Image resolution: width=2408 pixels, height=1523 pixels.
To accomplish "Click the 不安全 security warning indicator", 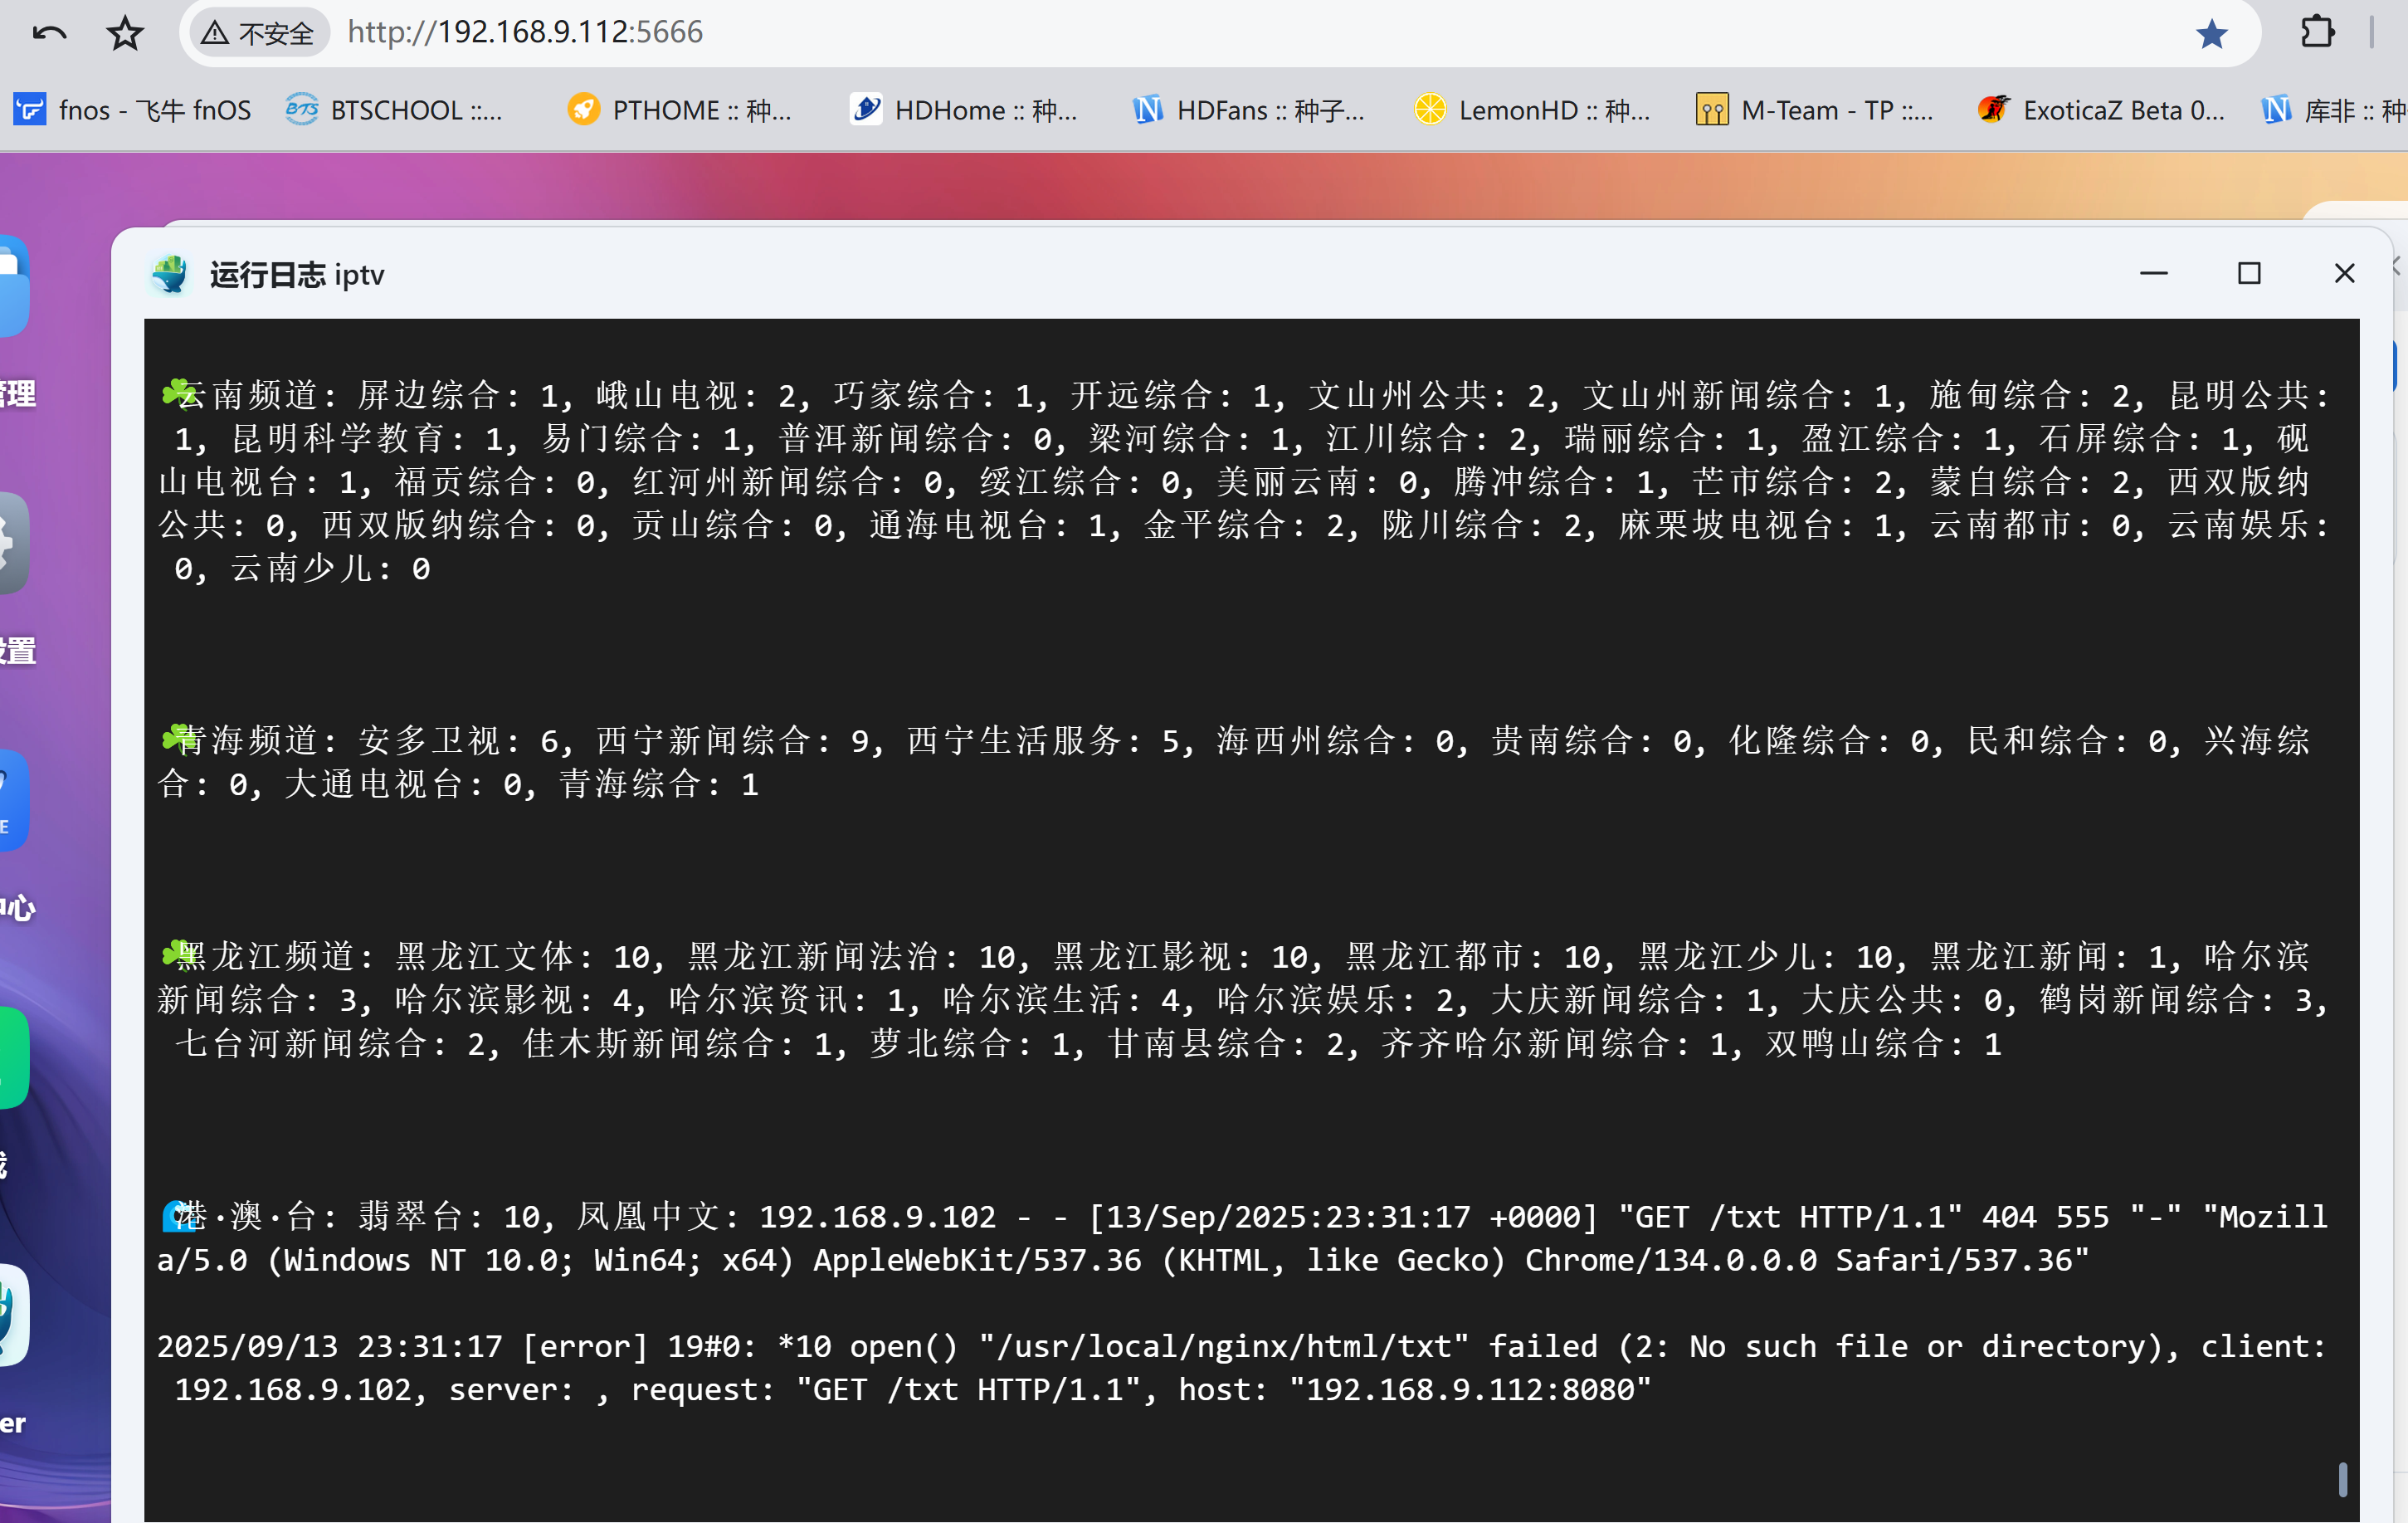I will [258, 31].
